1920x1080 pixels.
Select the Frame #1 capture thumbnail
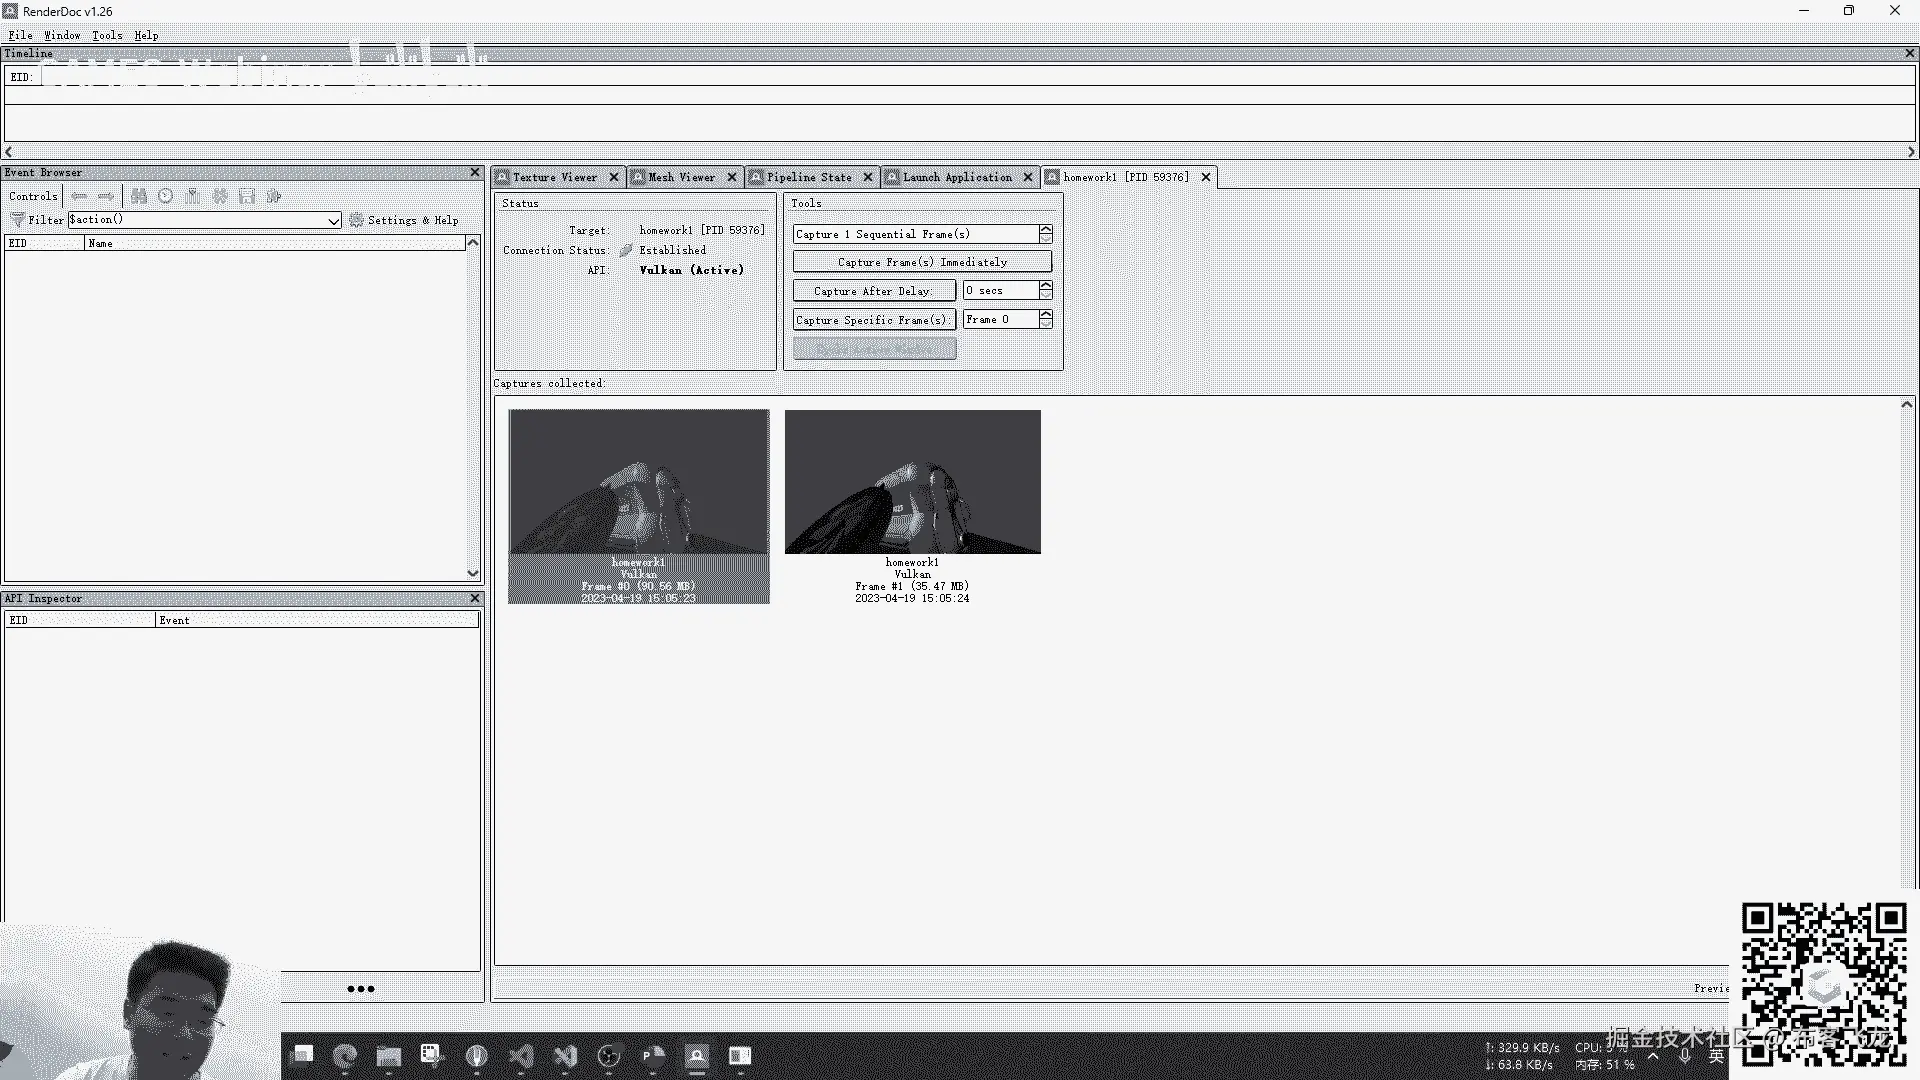tap(912, 482)
